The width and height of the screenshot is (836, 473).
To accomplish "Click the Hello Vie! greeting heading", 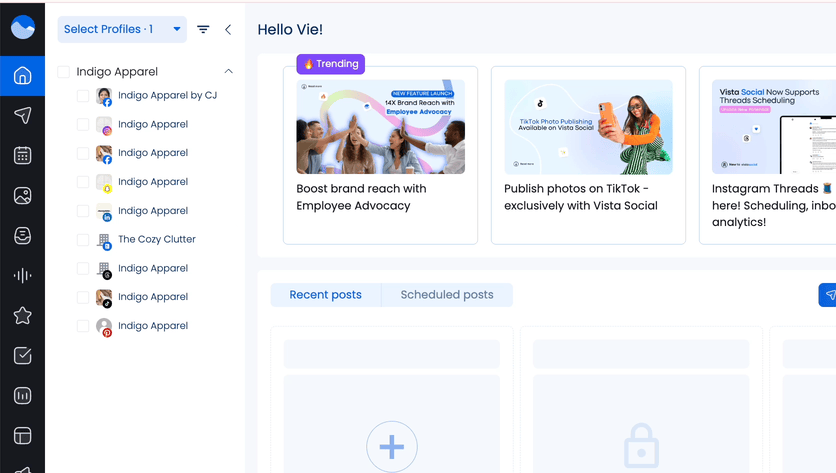I will click(290, 30).
